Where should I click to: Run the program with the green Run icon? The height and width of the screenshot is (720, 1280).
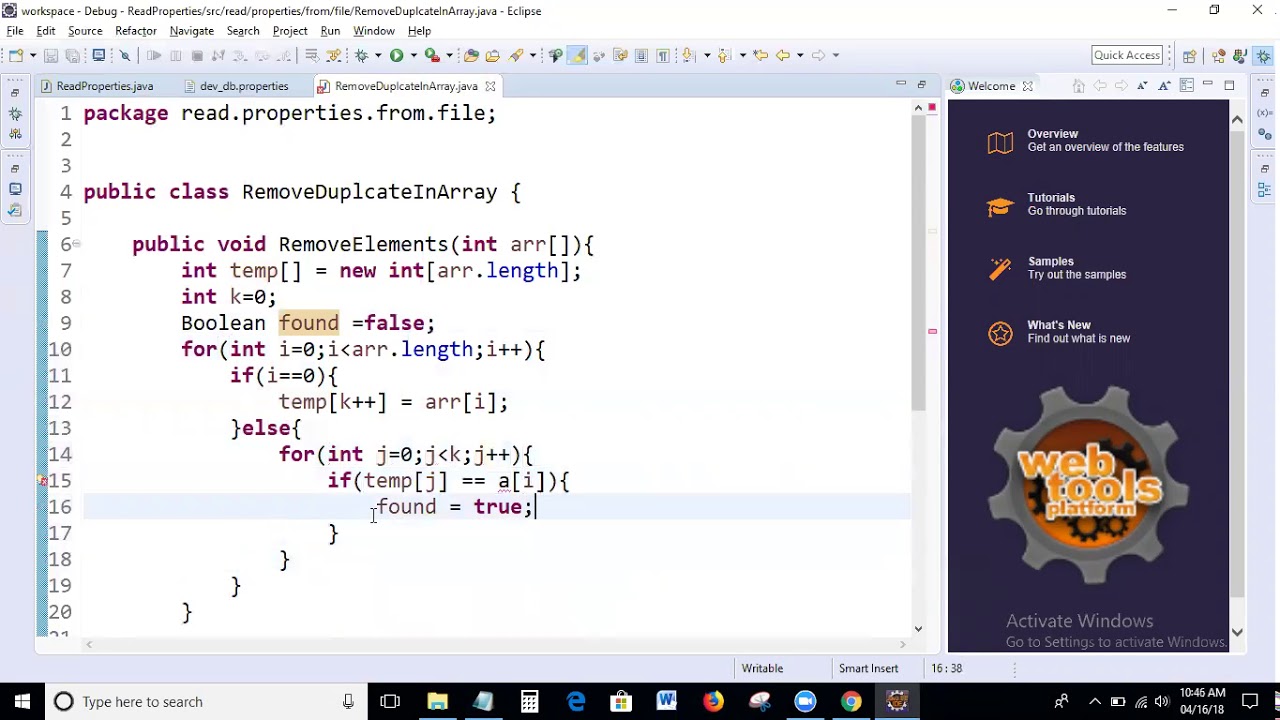[x=398, y=55]
